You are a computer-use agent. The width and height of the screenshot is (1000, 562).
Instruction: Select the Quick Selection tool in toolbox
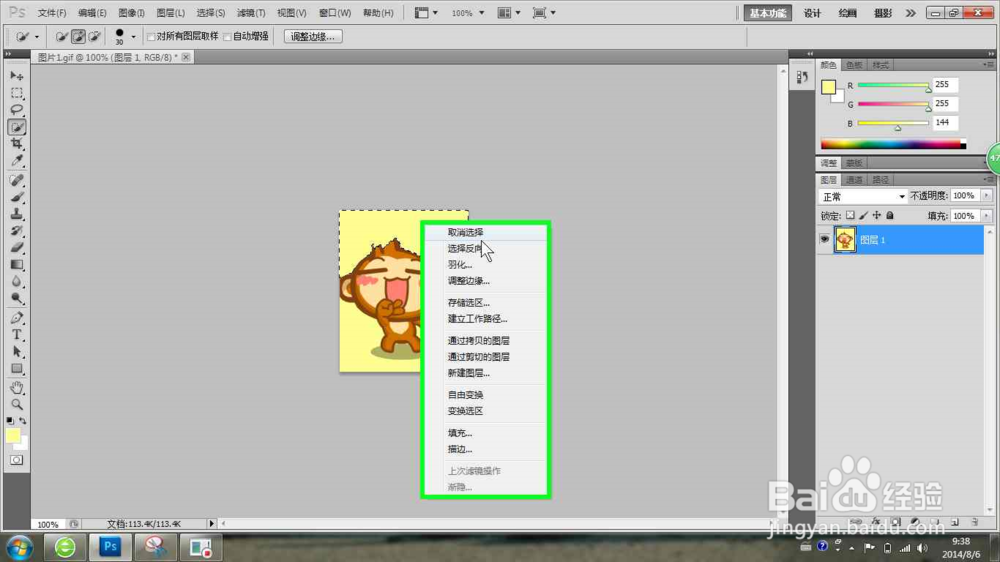[17, 127]
